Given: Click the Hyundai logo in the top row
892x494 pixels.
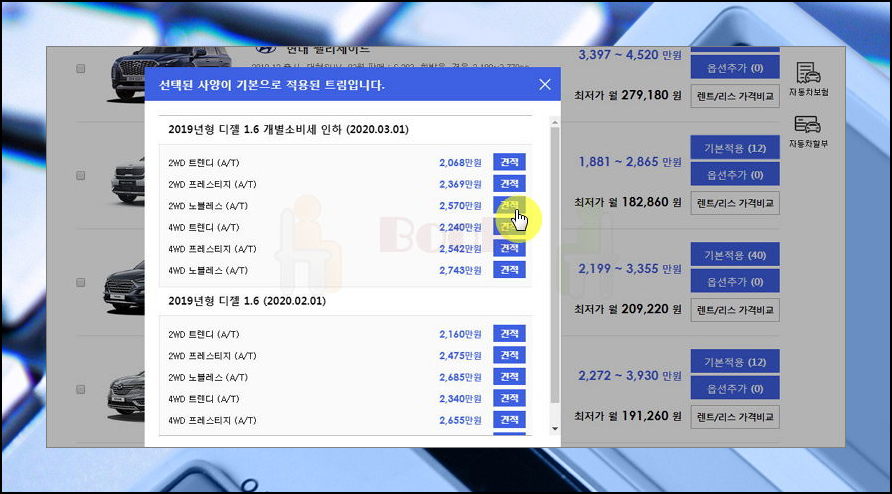Looking at the screenshot, I should (x=266, y=50).
